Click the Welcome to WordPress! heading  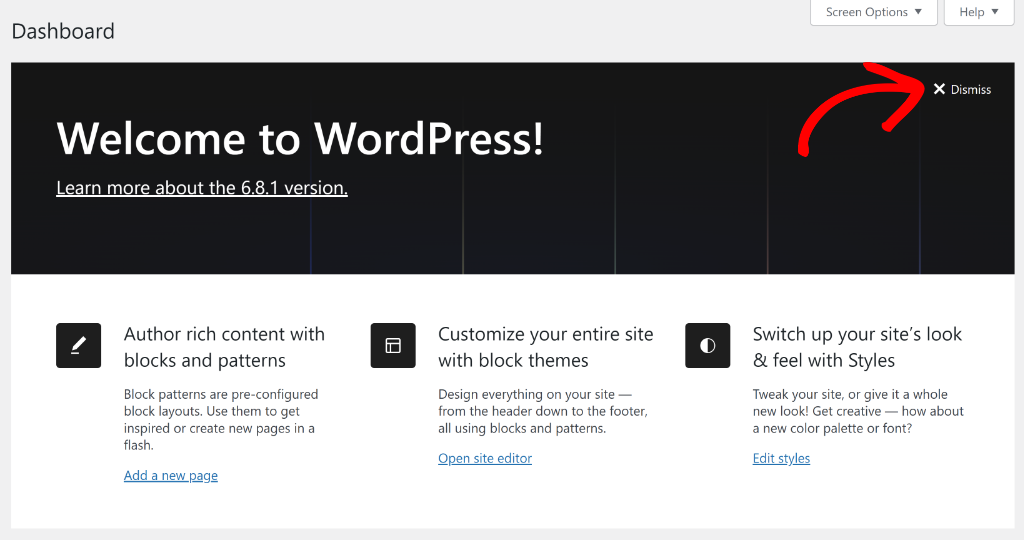click(300, 138)
